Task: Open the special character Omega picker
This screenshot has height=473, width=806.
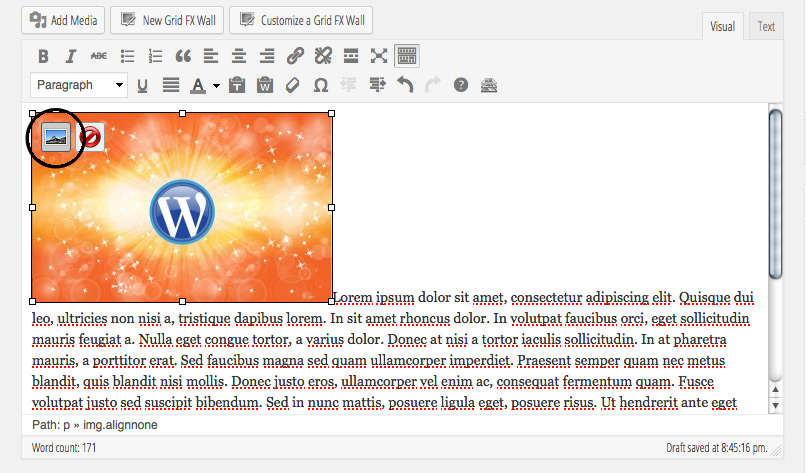Action: (321, 85)
